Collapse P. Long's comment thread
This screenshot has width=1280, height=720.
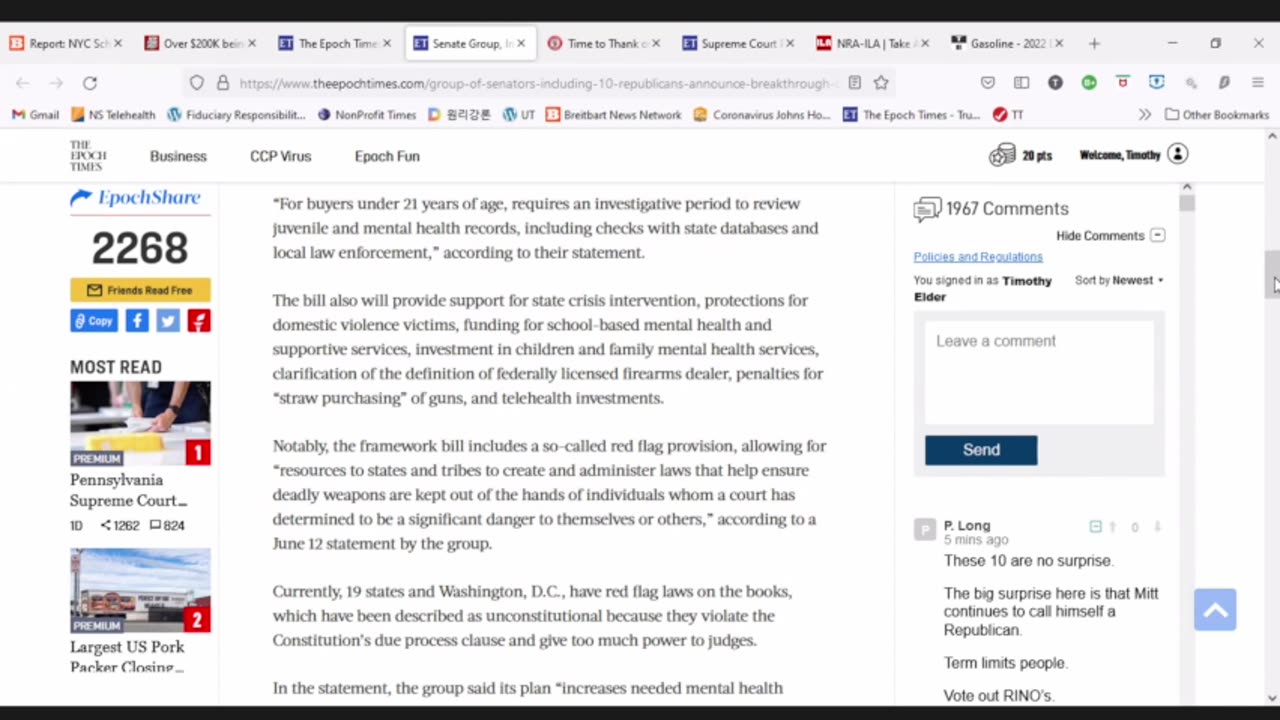point(1095,527)
